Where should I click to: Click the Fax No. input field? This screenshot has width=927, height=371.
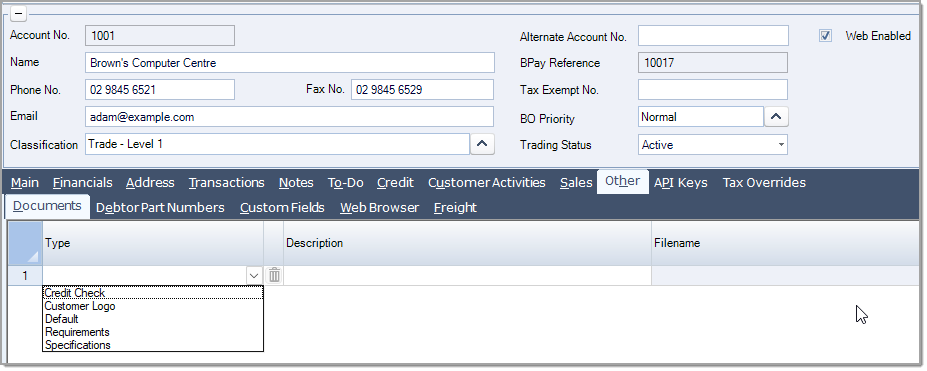pos(422,90)
